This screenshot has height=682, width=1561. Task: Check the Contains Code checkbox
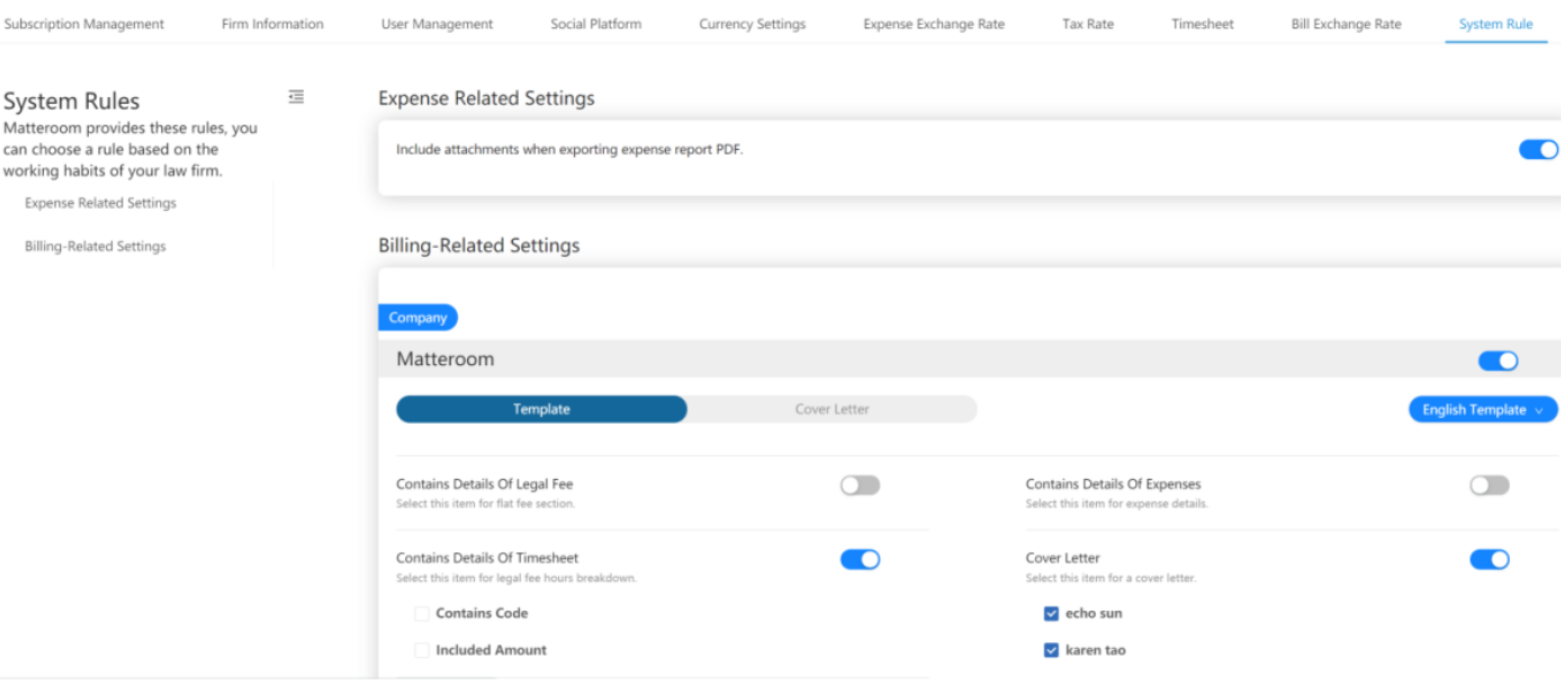(x=422, y=613)
